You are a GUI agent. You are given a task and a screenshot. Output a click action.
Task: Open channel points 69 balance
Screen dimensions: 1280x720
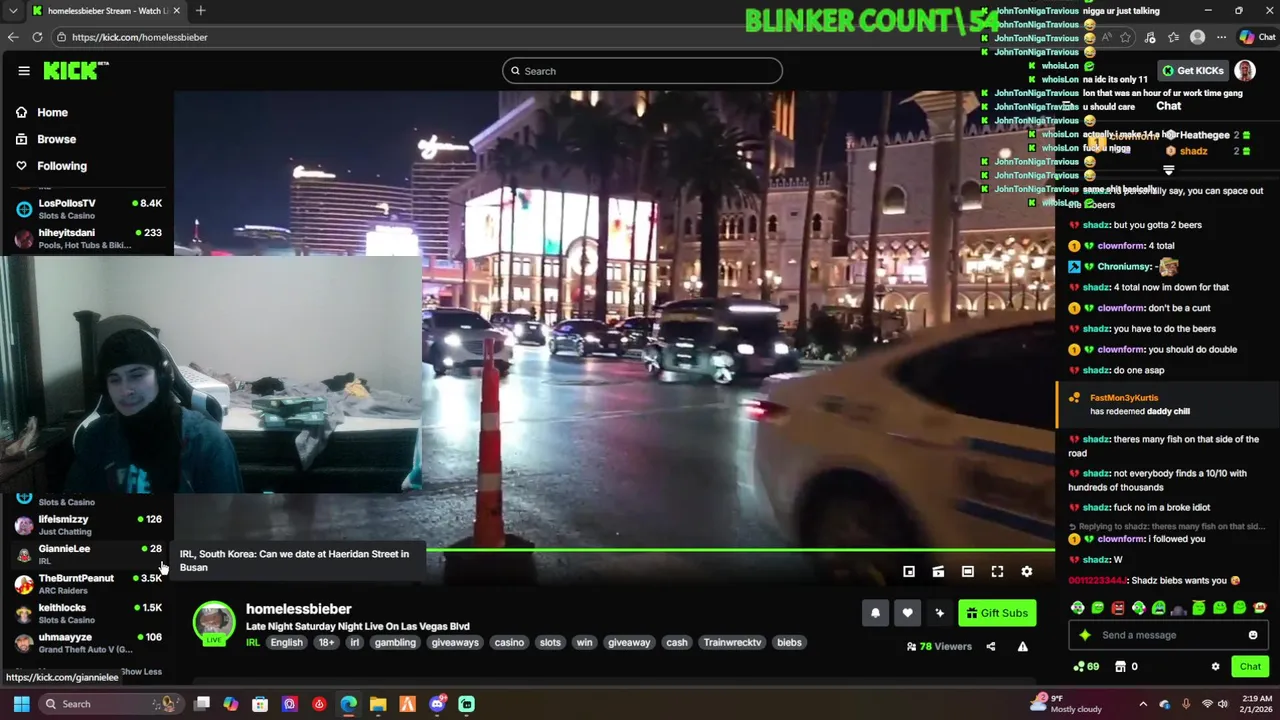click(1086, 667)
